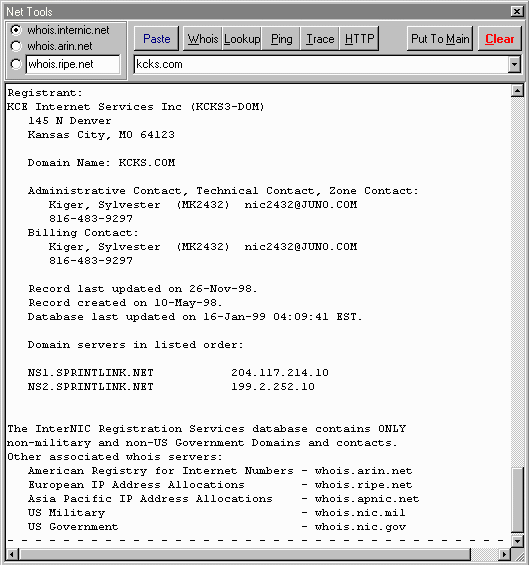Click 'Record created on 10-May-98.' line
The width and height of the screenshot is (529, 565).
125,303
